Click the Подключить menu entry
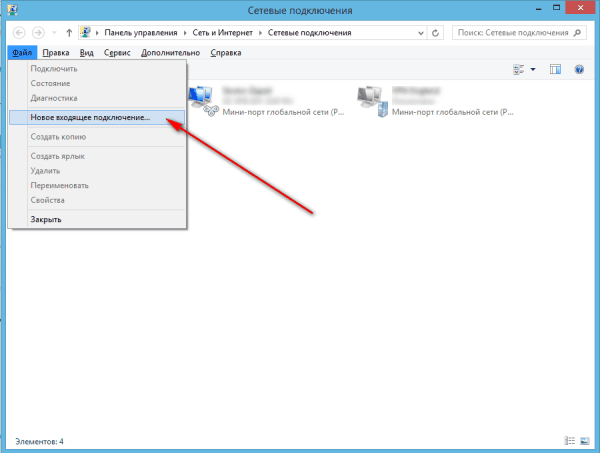The image size is (600, 453). click(x=97, y=69)
